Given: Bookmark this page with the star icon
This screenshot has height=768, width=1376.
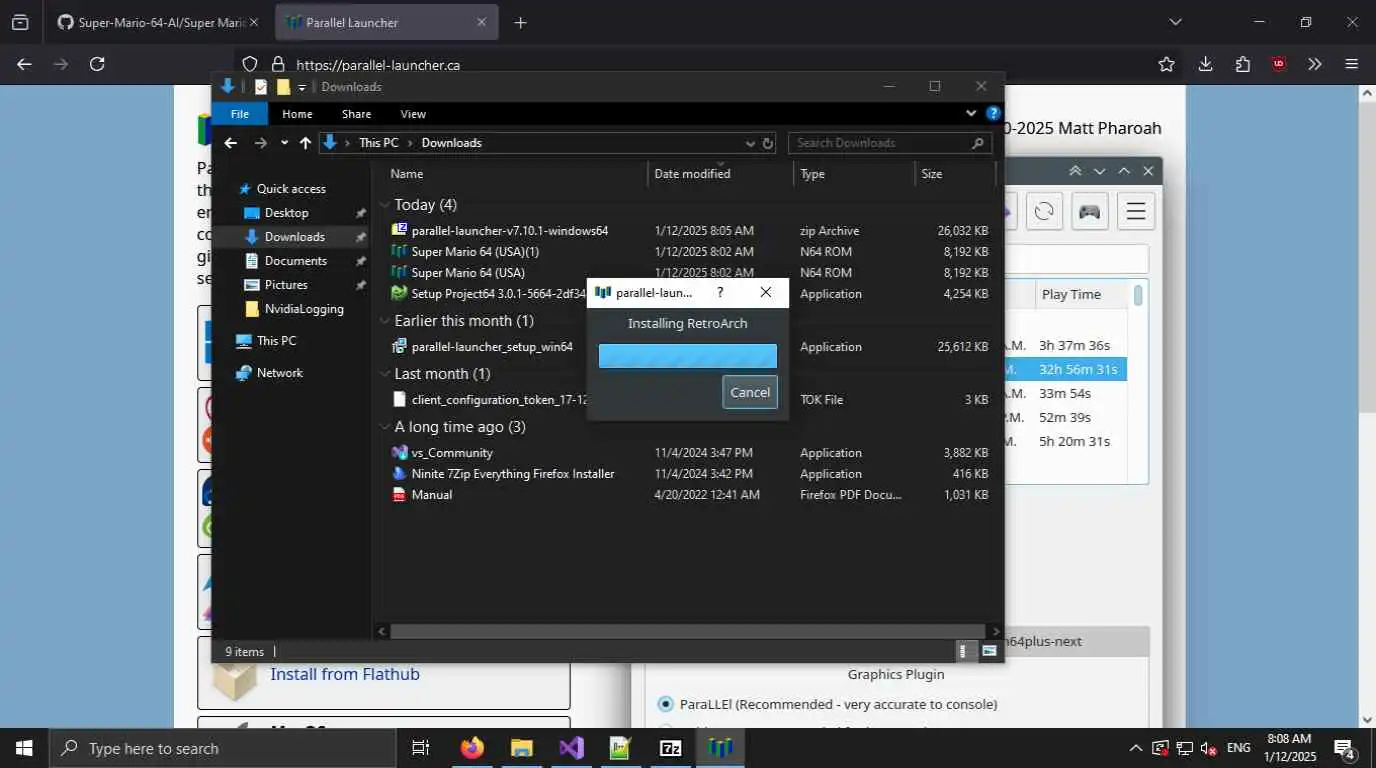Looking at the screenshot, I should click(x=1166, y=64).
